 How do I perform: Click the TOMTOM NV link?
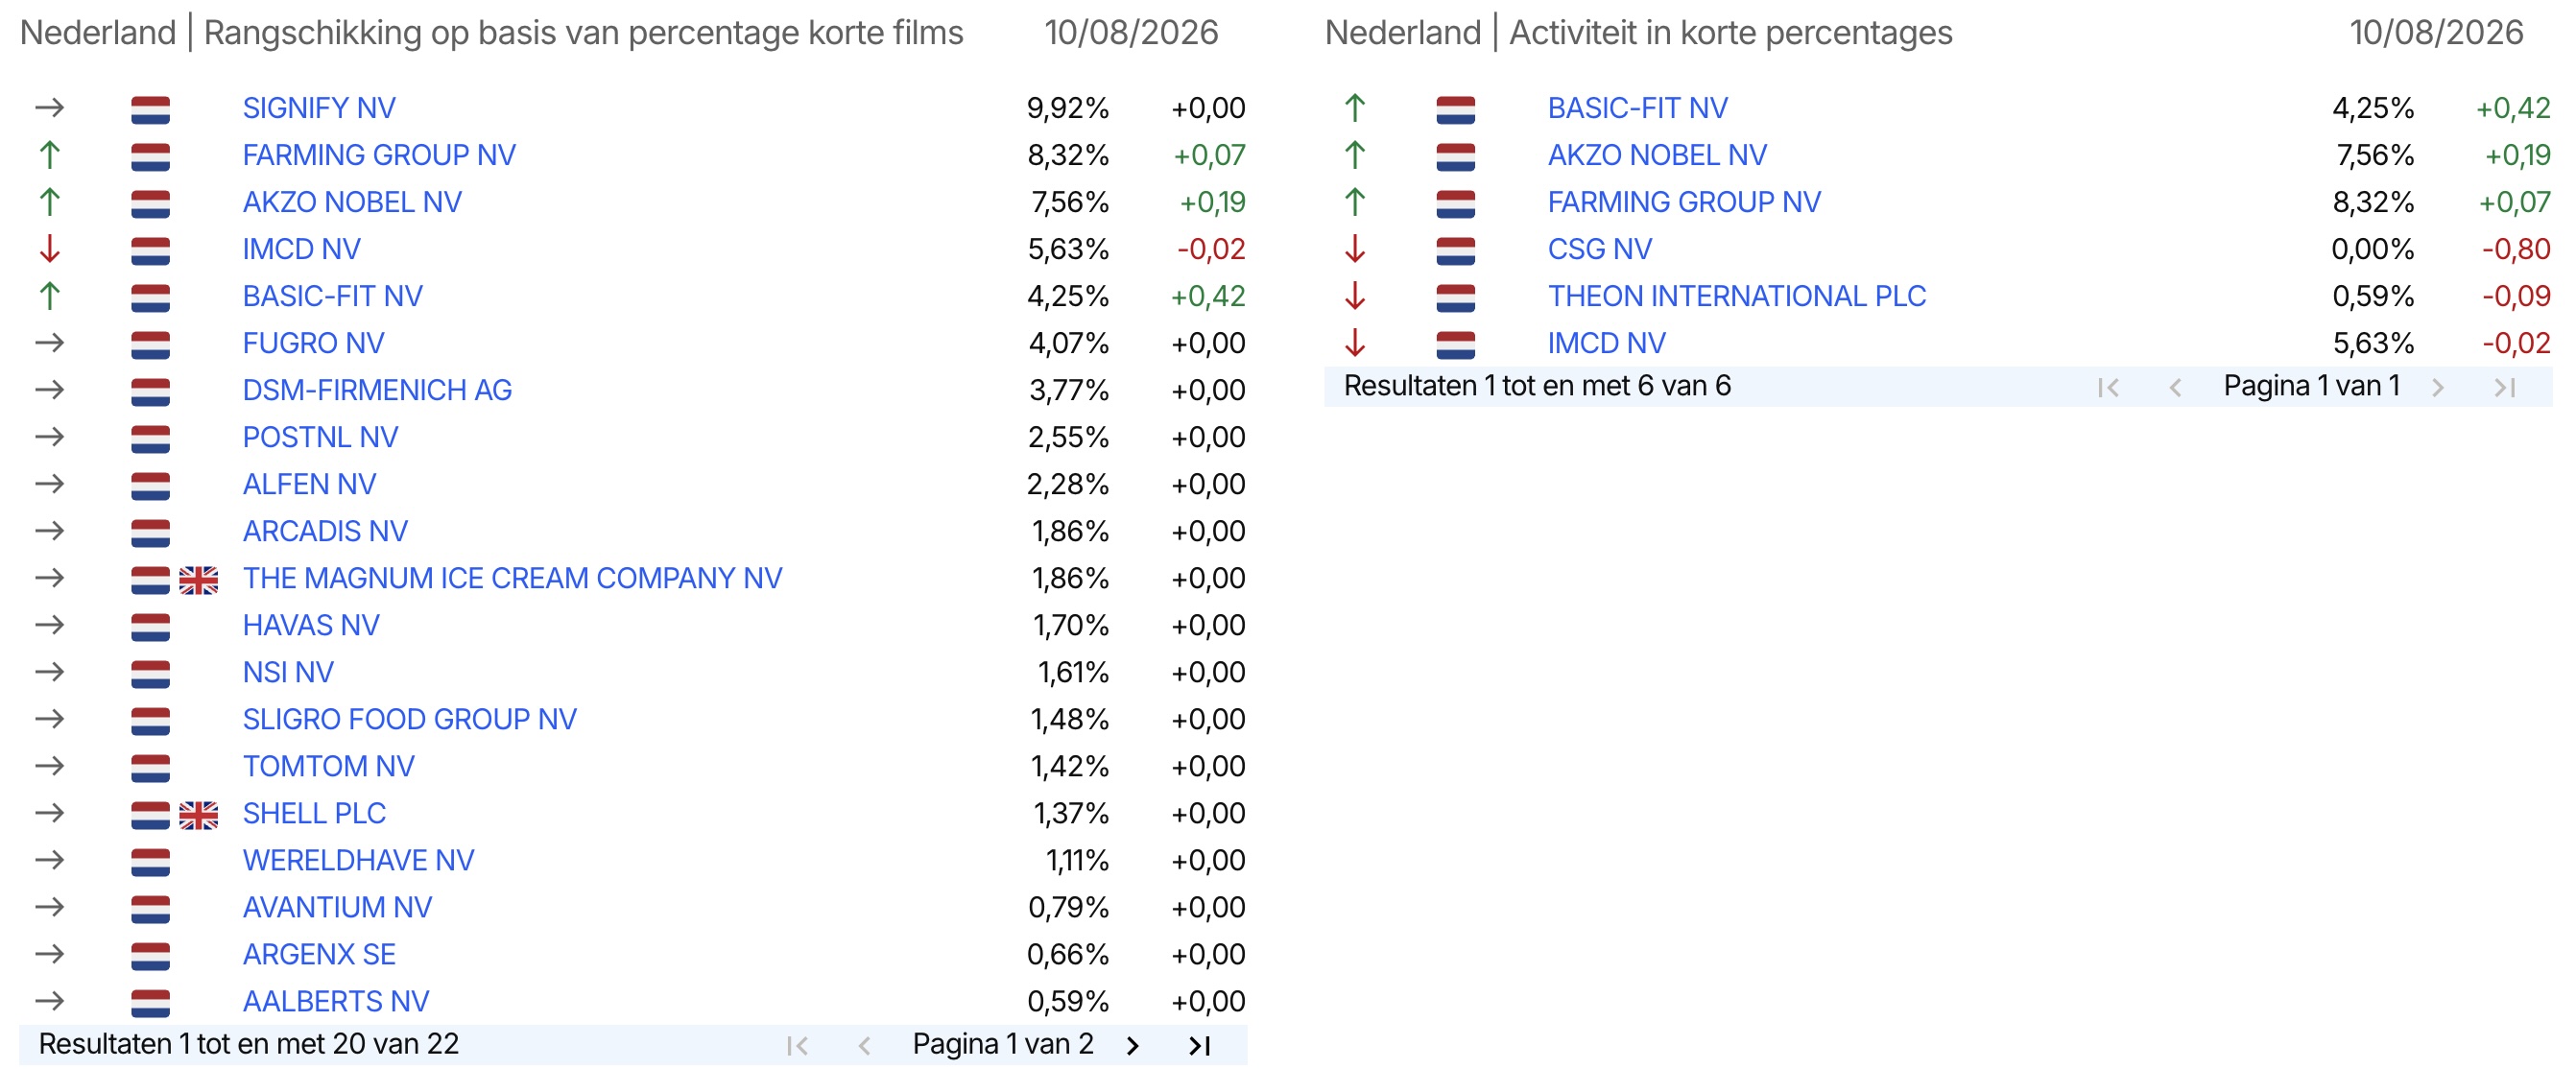(328, 766)
